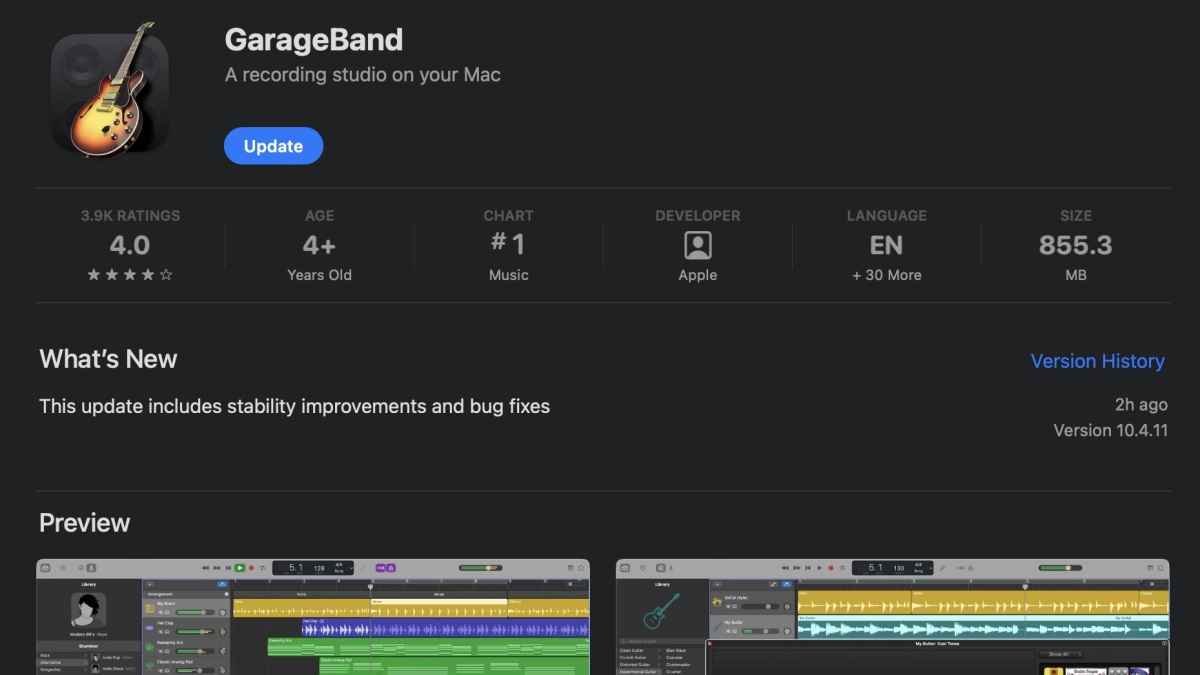Screen dimensions: 1200x675
Task: Click red record button in second preview
Action: tap(830, 568)
